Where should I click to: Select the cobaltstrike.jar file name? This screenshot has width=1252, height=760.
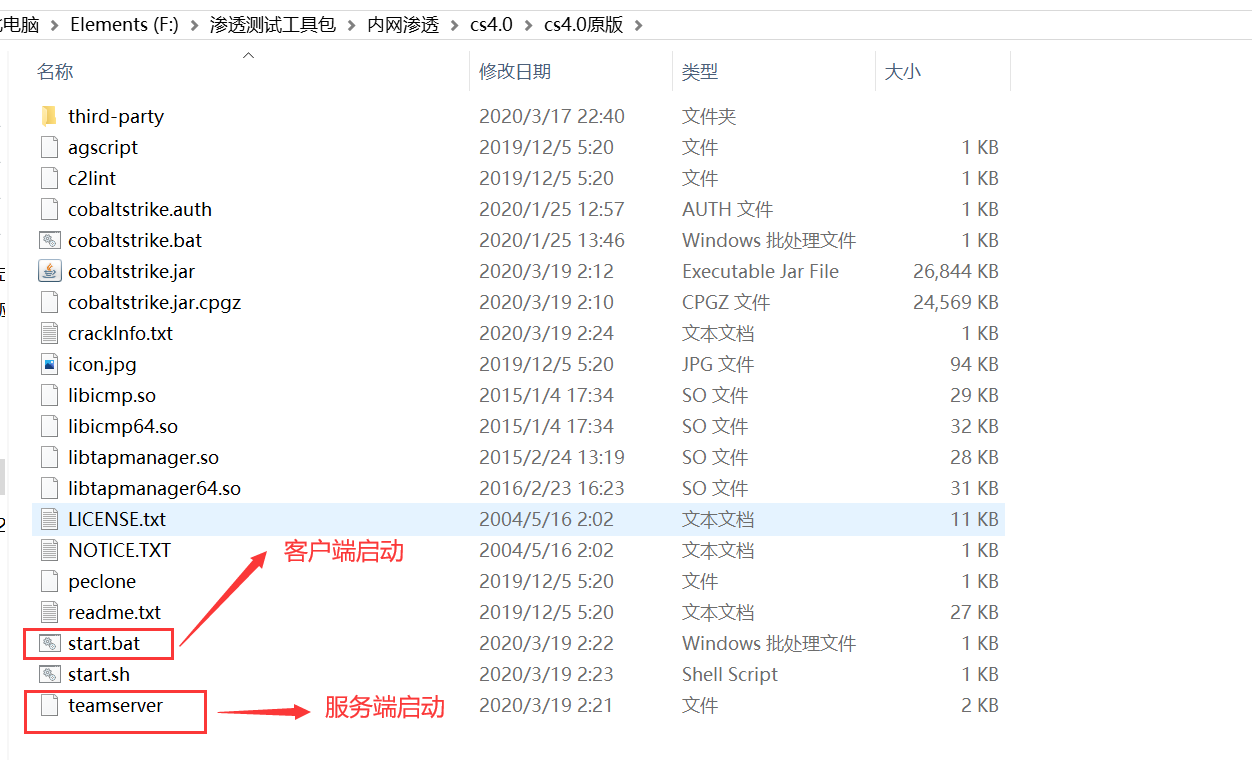pyautogui.click(x=132, y=271)
